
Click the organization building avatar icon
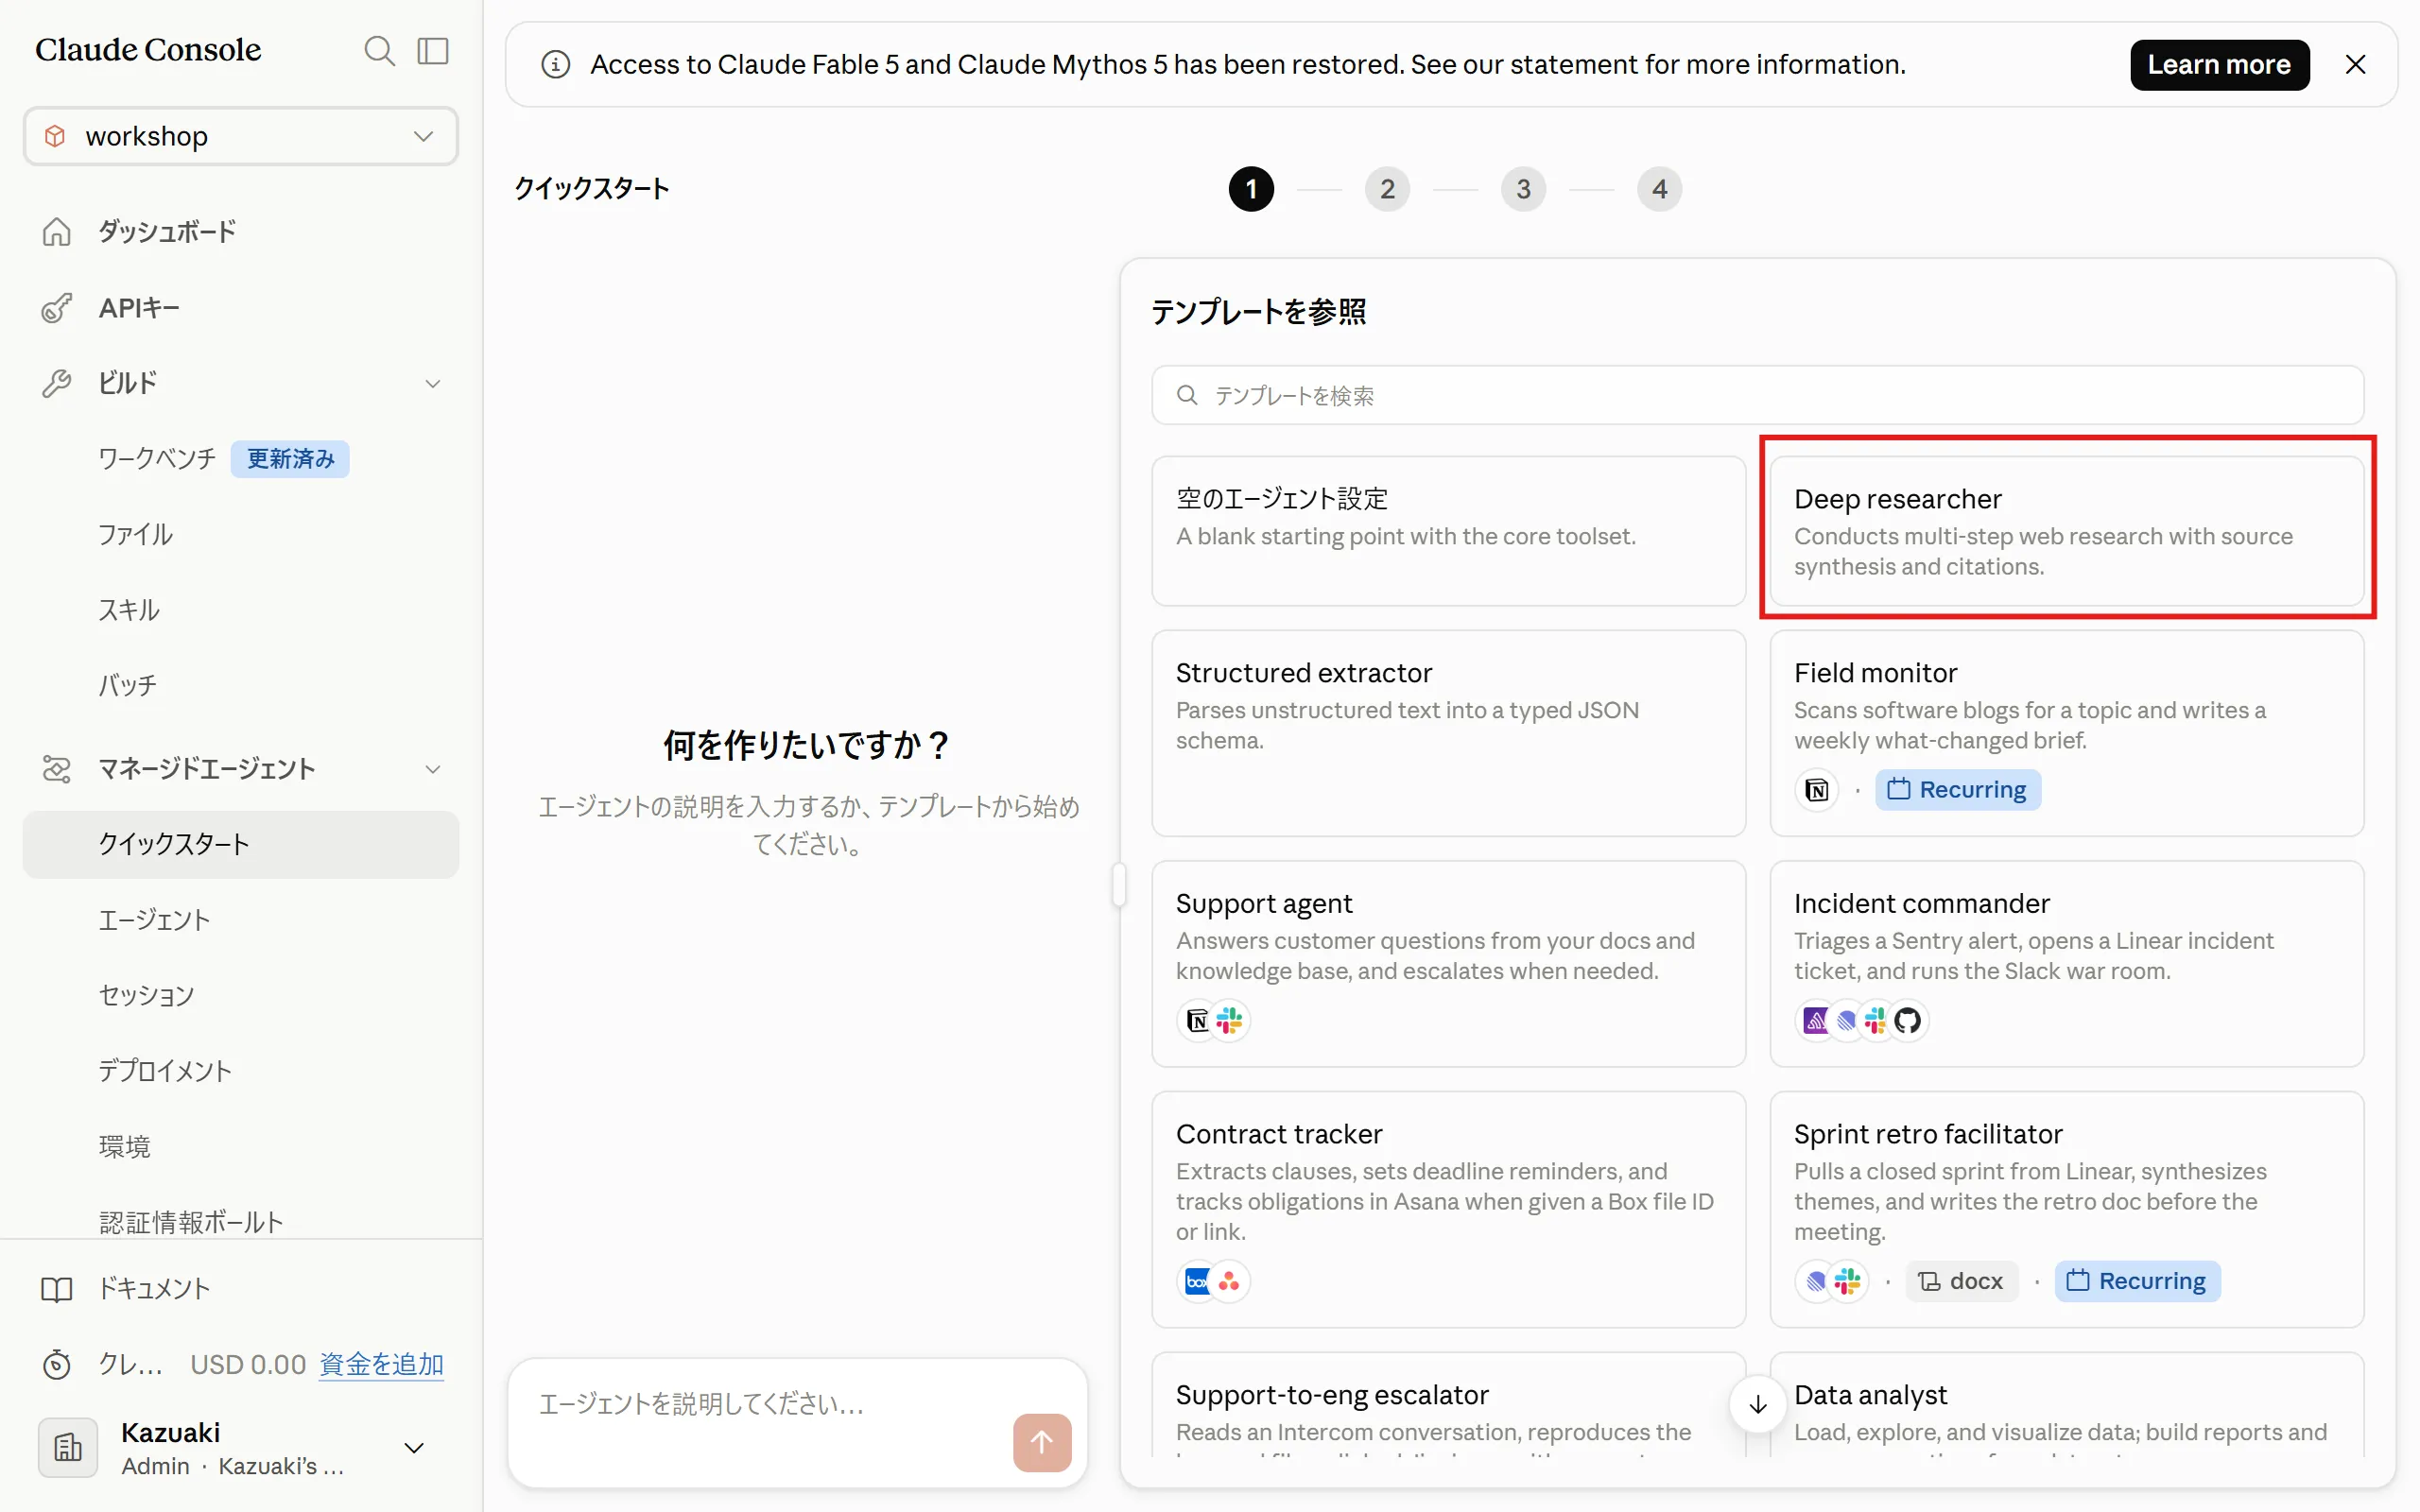click(x=68, y=1447)
